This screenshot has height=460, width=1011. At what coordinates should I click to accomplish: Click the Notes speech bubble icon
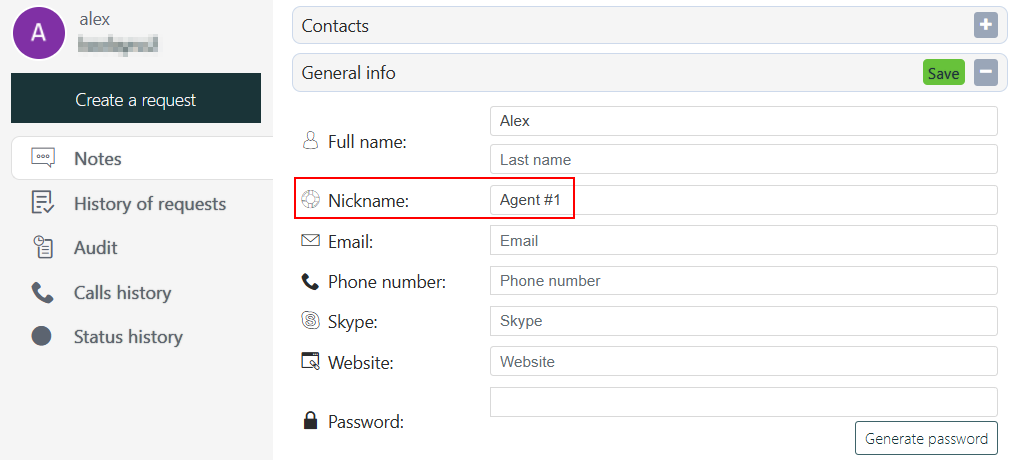click(42, 158)
